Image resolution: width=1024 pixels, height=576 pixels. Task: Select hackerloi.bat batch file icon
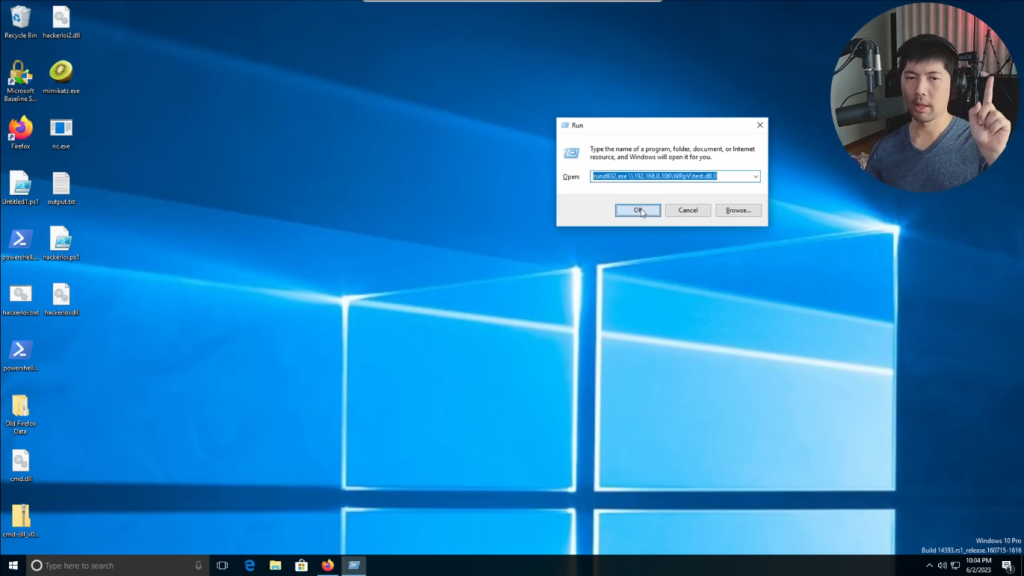coord(20,299)
